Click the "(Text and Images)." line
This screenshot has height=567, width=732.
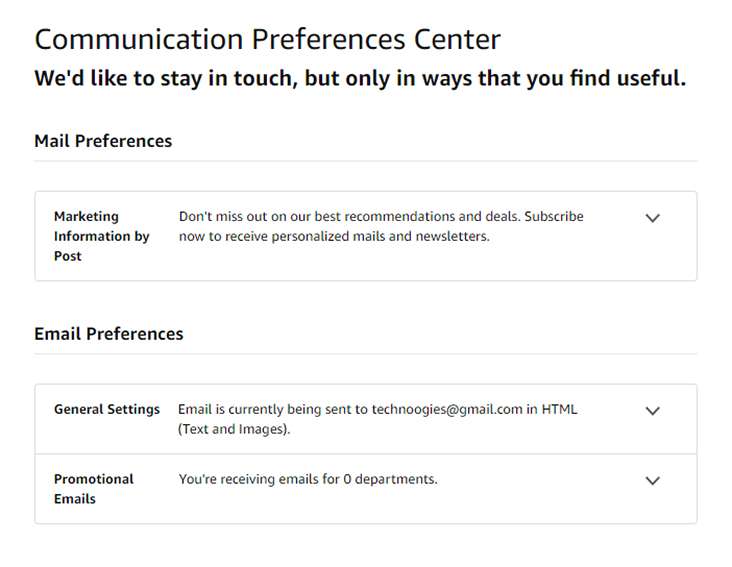coord(234,429)
